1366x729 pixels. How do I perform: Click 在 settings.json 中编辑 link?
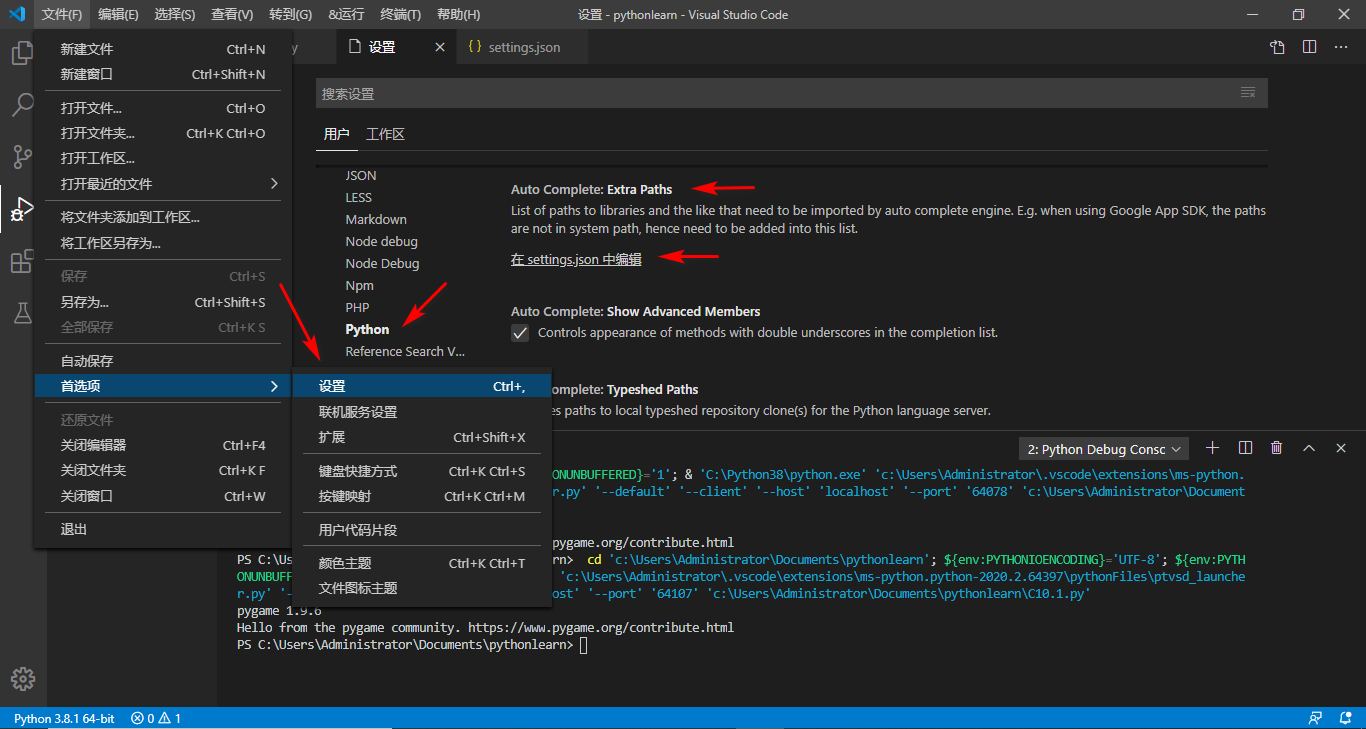pyautogui.click(x=576, y=259)
